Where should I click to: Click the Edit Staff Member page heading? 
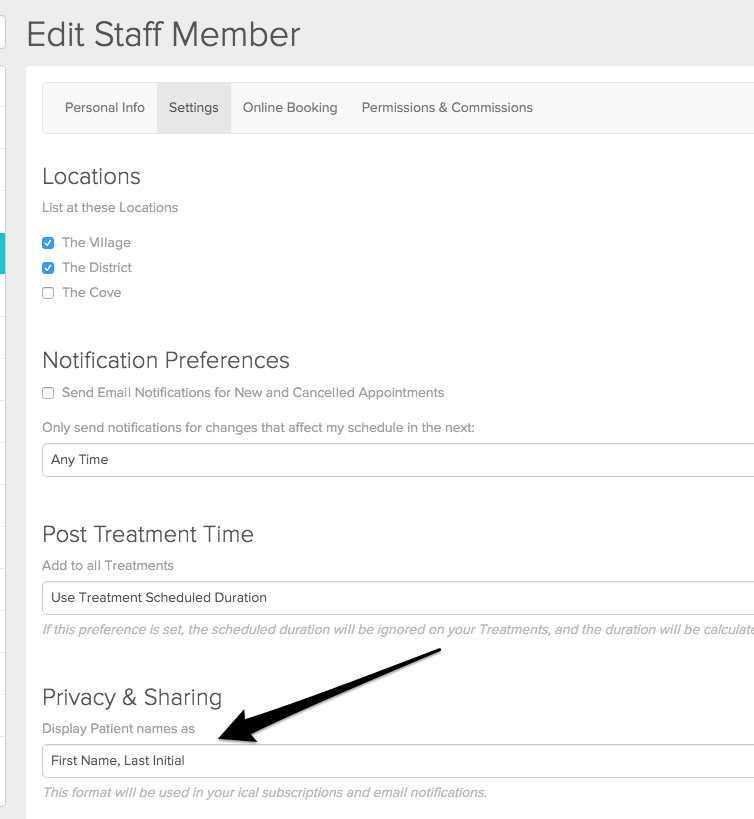click(x=163, y=35)
